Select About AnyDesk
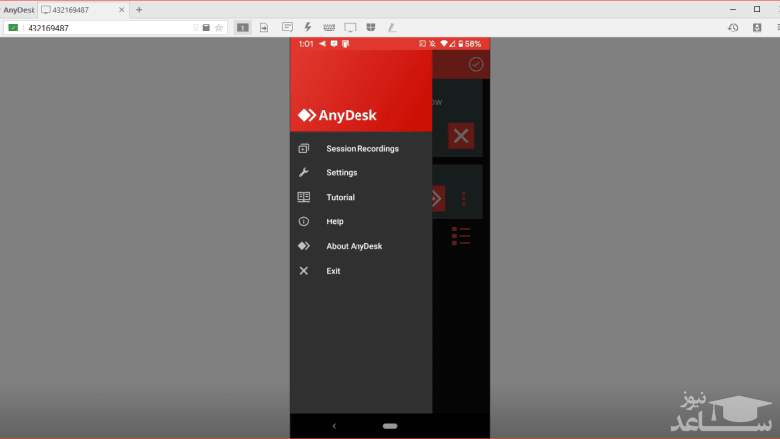Image resolution: width=780 pixels, height=439 pixels. [354, 246]
